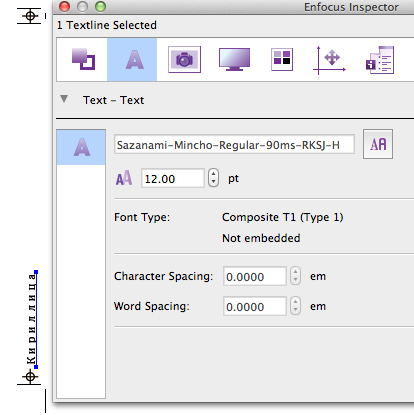414x415 pixels.
Task: Increase Character Spacing using stepper
Action: (x=295, y=272)
